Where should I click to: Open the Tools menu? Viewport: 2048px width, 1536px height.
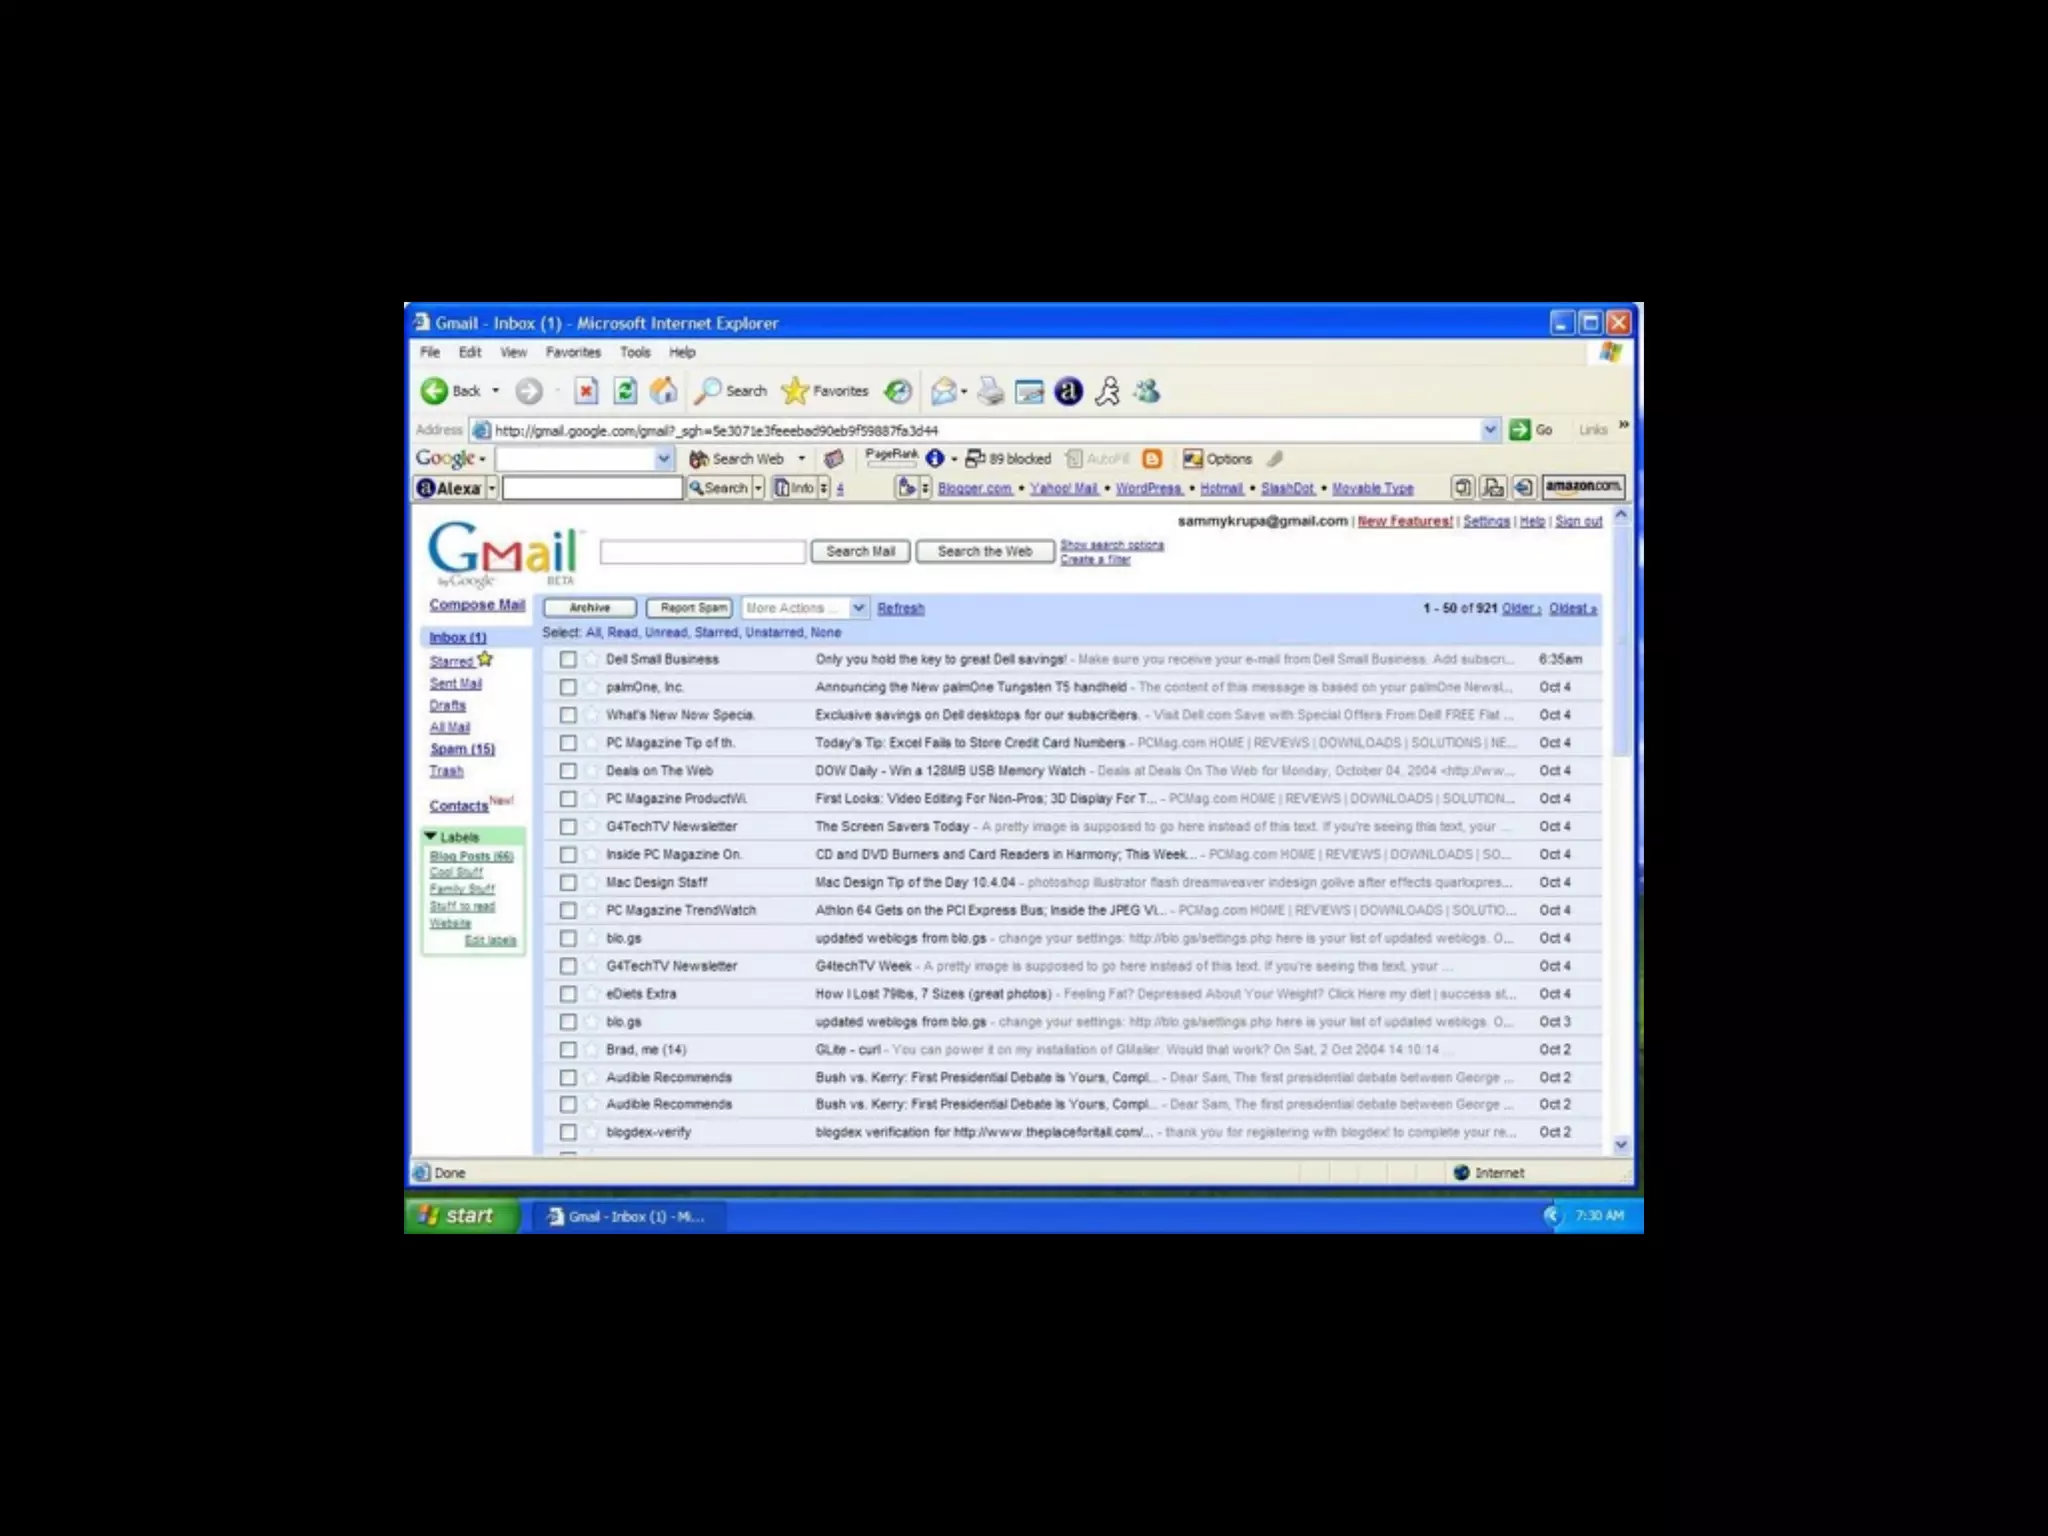pyautogui.click(x=635, y=352)
